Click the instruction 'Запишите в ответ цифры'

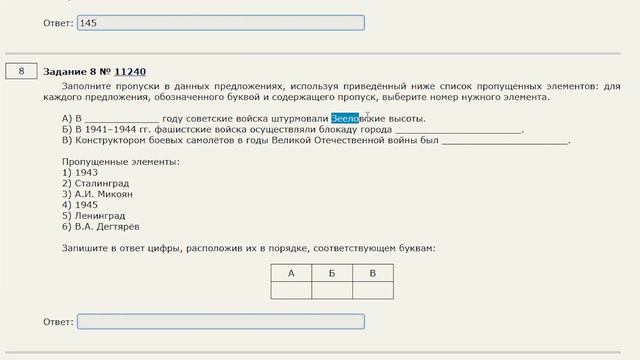[249, 248]
